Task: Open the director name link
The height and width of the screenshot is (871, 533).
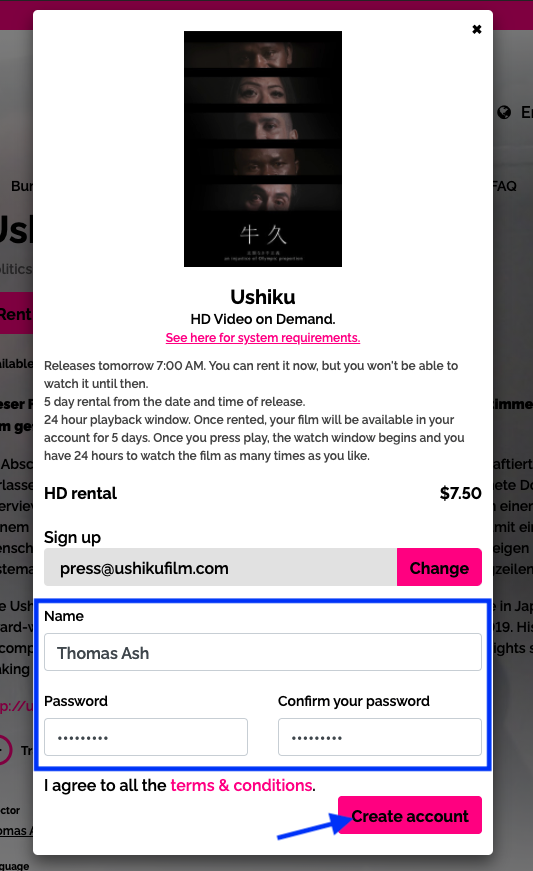Action: pyautogui.click(x=16, y=831)
